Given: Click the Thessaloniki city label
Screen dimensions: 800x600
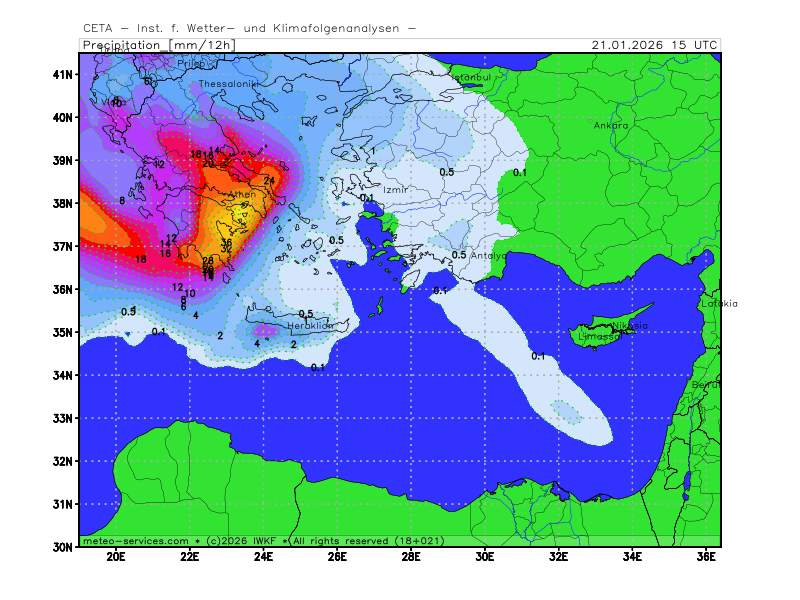Looking at the screenshot, I should pos(228,84).
